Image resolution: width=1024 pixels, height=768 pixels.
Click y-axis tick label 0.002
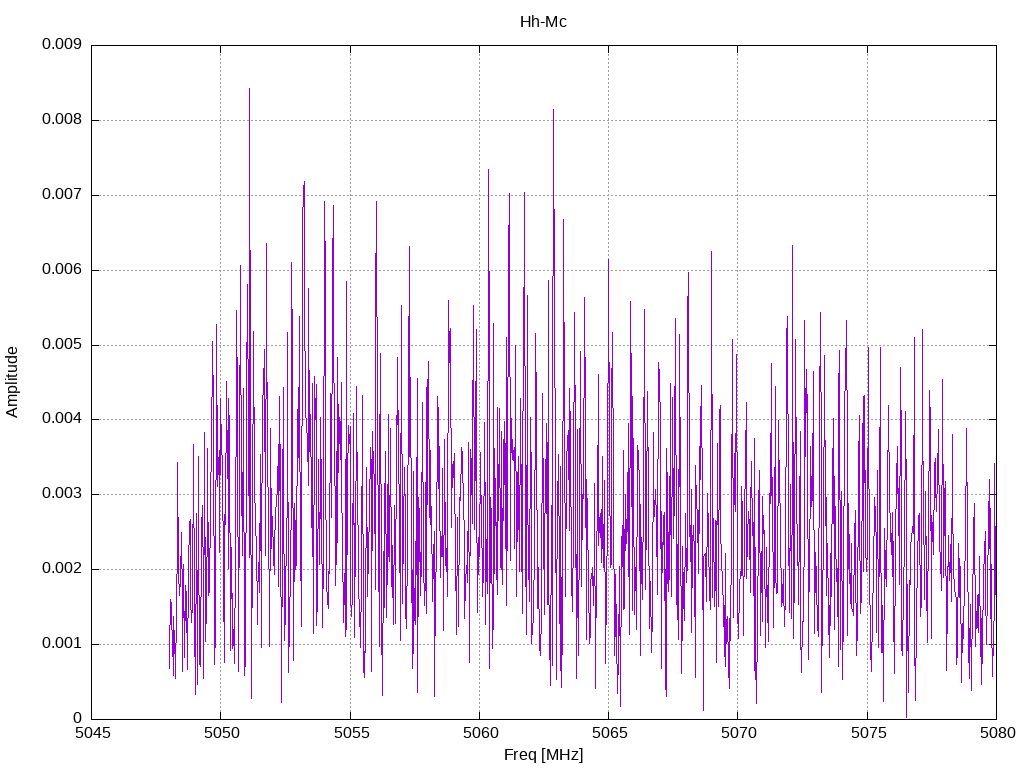[62, 569]
